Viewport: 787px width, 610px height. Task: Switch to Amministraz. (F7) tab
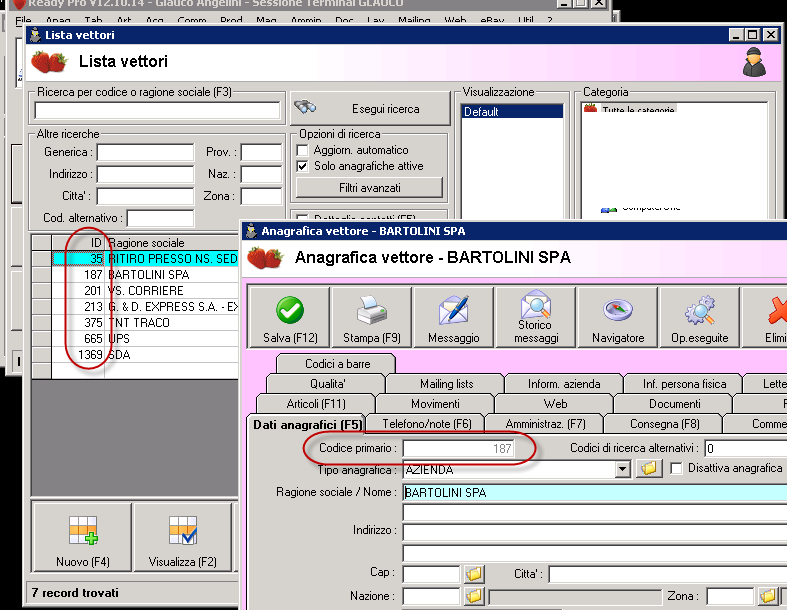click(x=546, y=424)
